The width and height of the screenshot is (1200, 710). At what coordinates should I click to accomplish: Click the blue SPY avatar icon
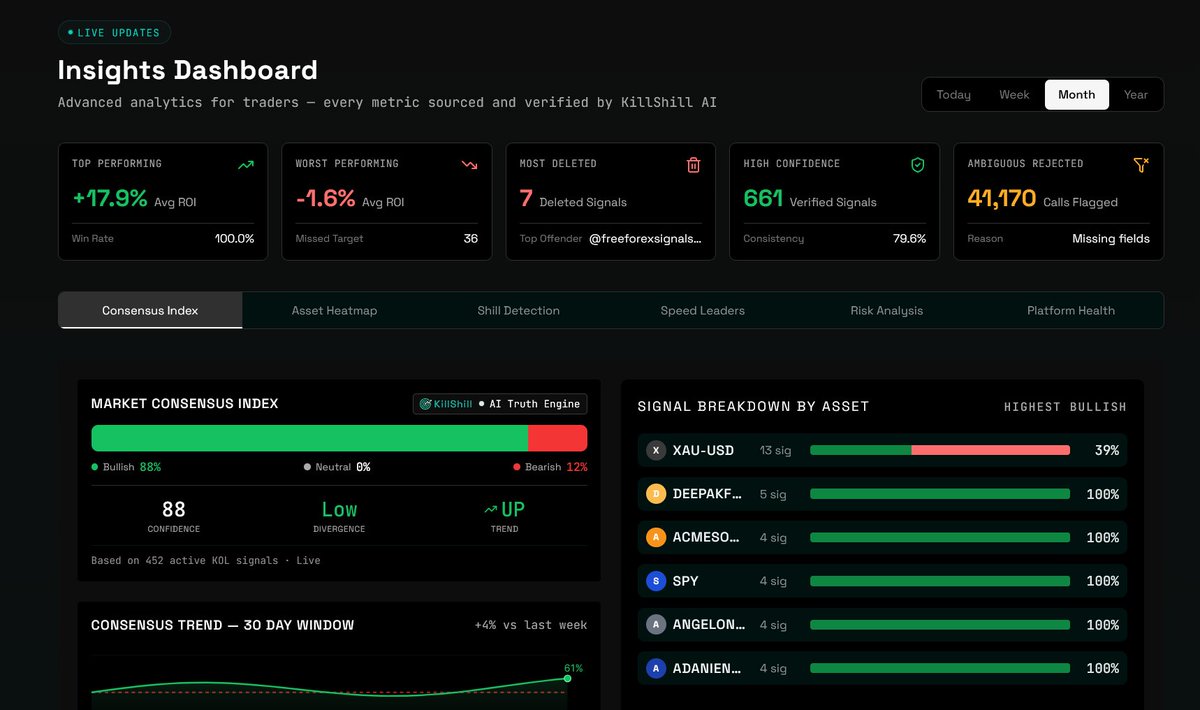coord(656,581)
